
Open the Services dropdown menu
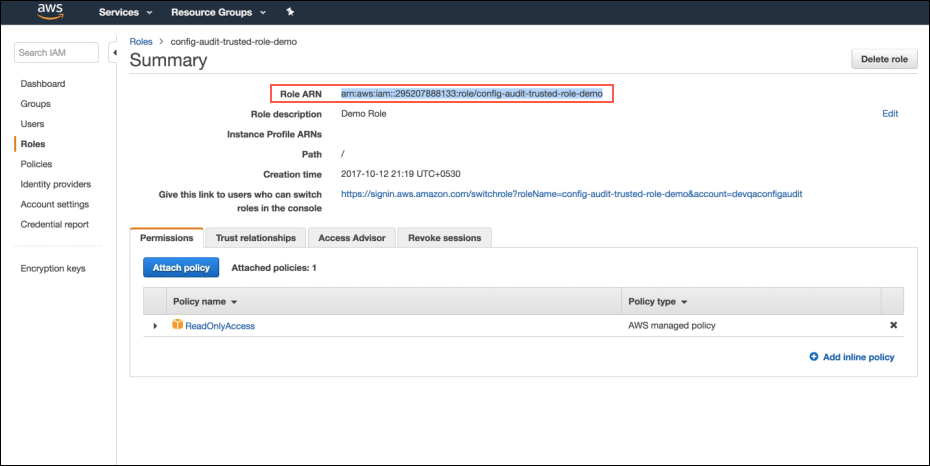[125, 12]
